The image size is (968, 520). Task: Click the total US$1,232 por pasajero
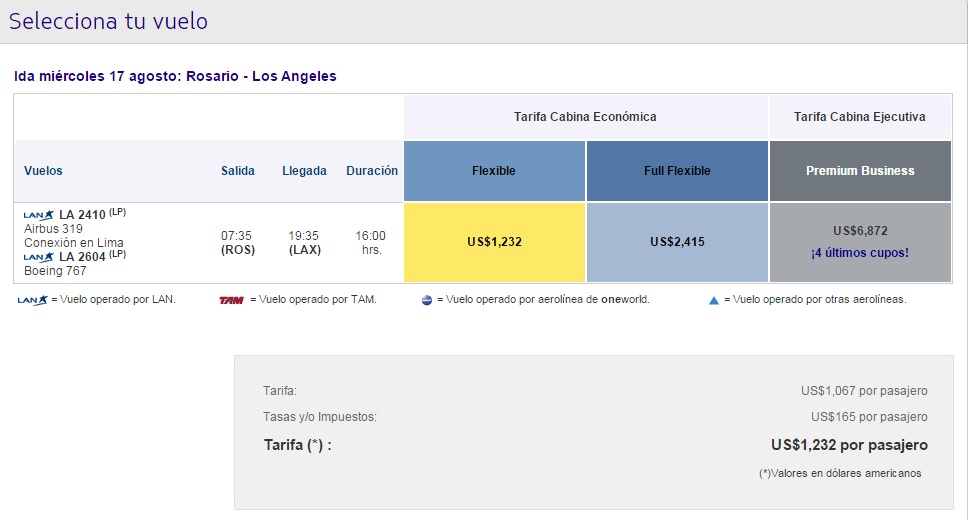849,445
